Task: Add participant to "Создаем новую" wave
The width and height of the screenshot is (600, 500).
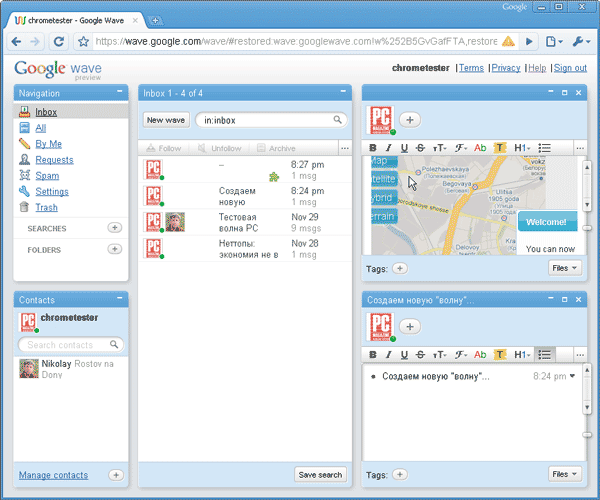Action: pos(410,327)
